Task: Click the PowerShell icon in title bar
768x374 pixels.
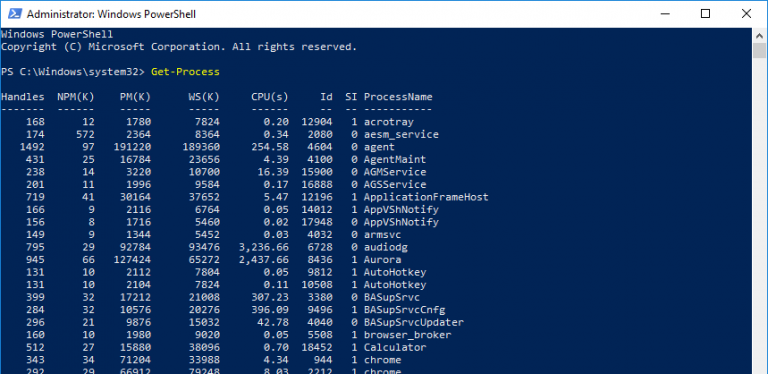Action: 15,14
